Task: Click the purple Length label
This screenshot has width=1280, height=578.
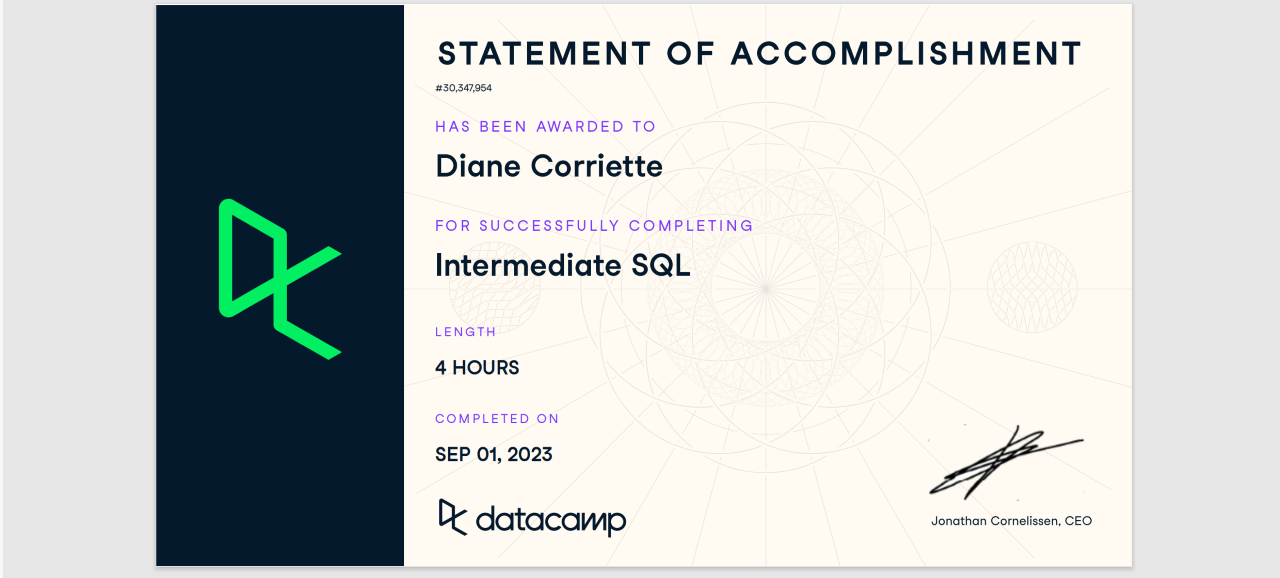Action: click(x=465, y=332)
